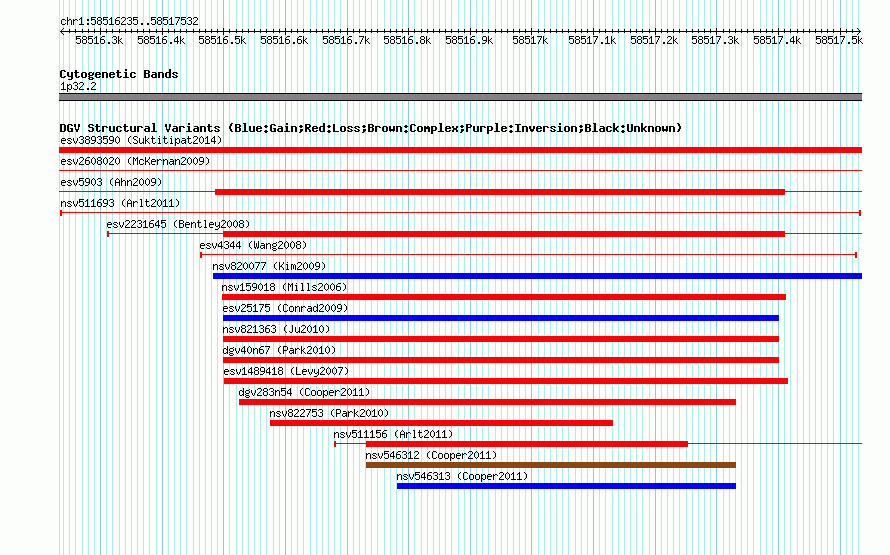Select the nsv511156 thick red bar
890x555 pixels.
tap(527, 444)
